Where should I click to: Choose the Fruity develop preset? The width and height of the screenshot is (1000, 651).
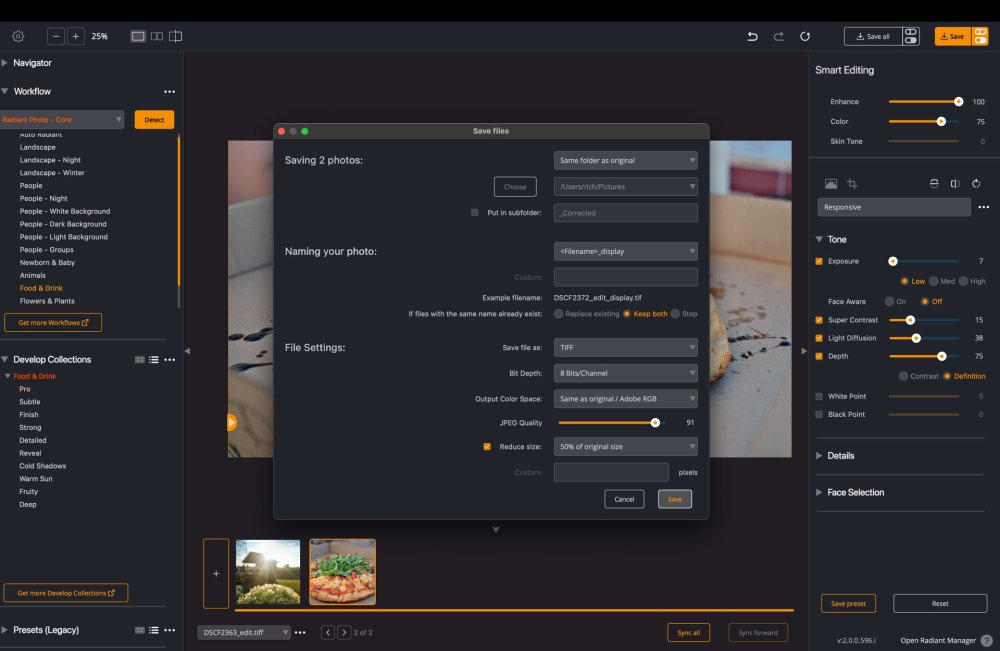pos(29,492)
